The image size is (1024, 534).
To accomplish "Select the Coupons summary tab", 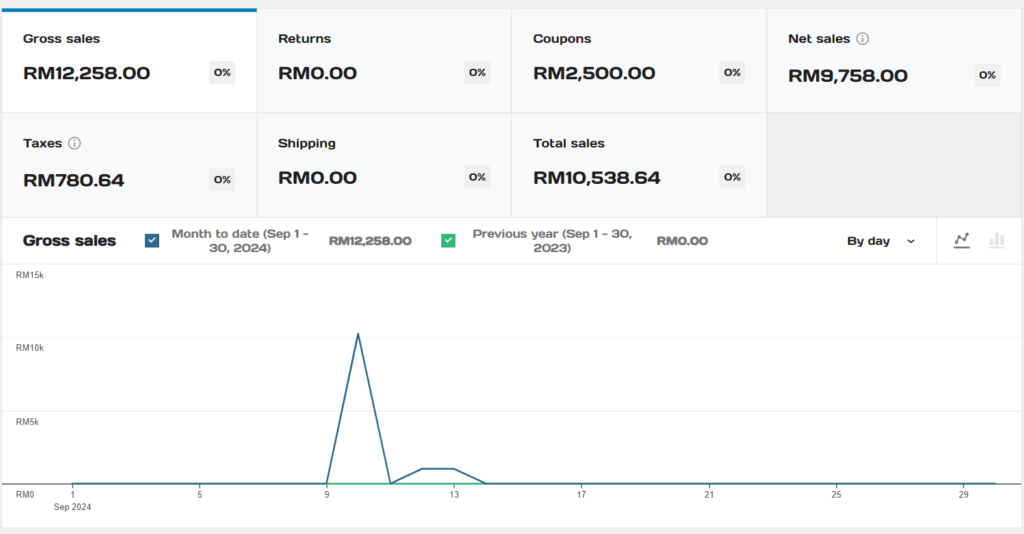I will [x=639, y=60].
